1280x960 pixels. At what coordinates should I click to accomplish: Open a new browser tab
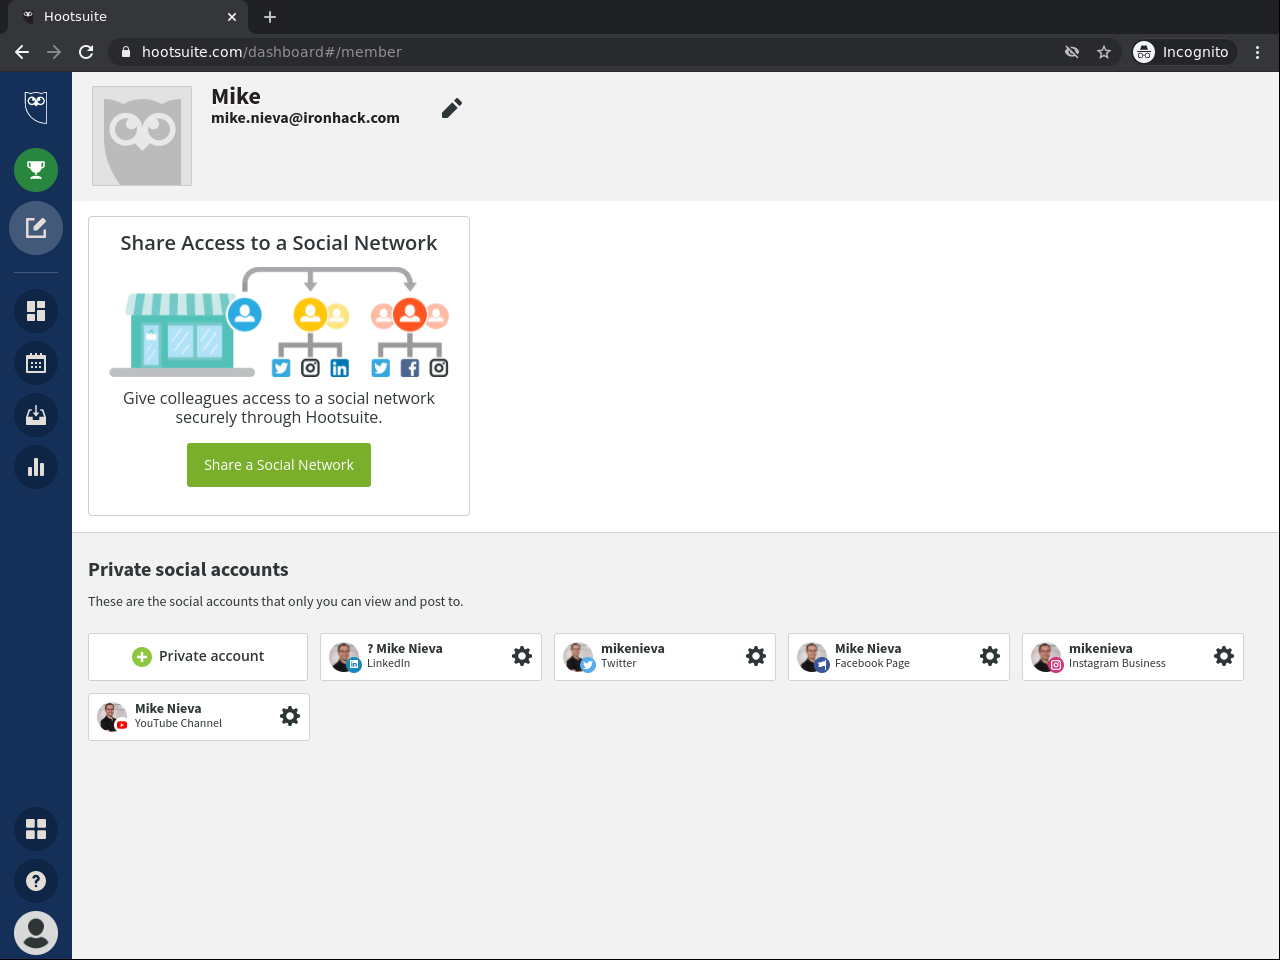coord(270,17)
